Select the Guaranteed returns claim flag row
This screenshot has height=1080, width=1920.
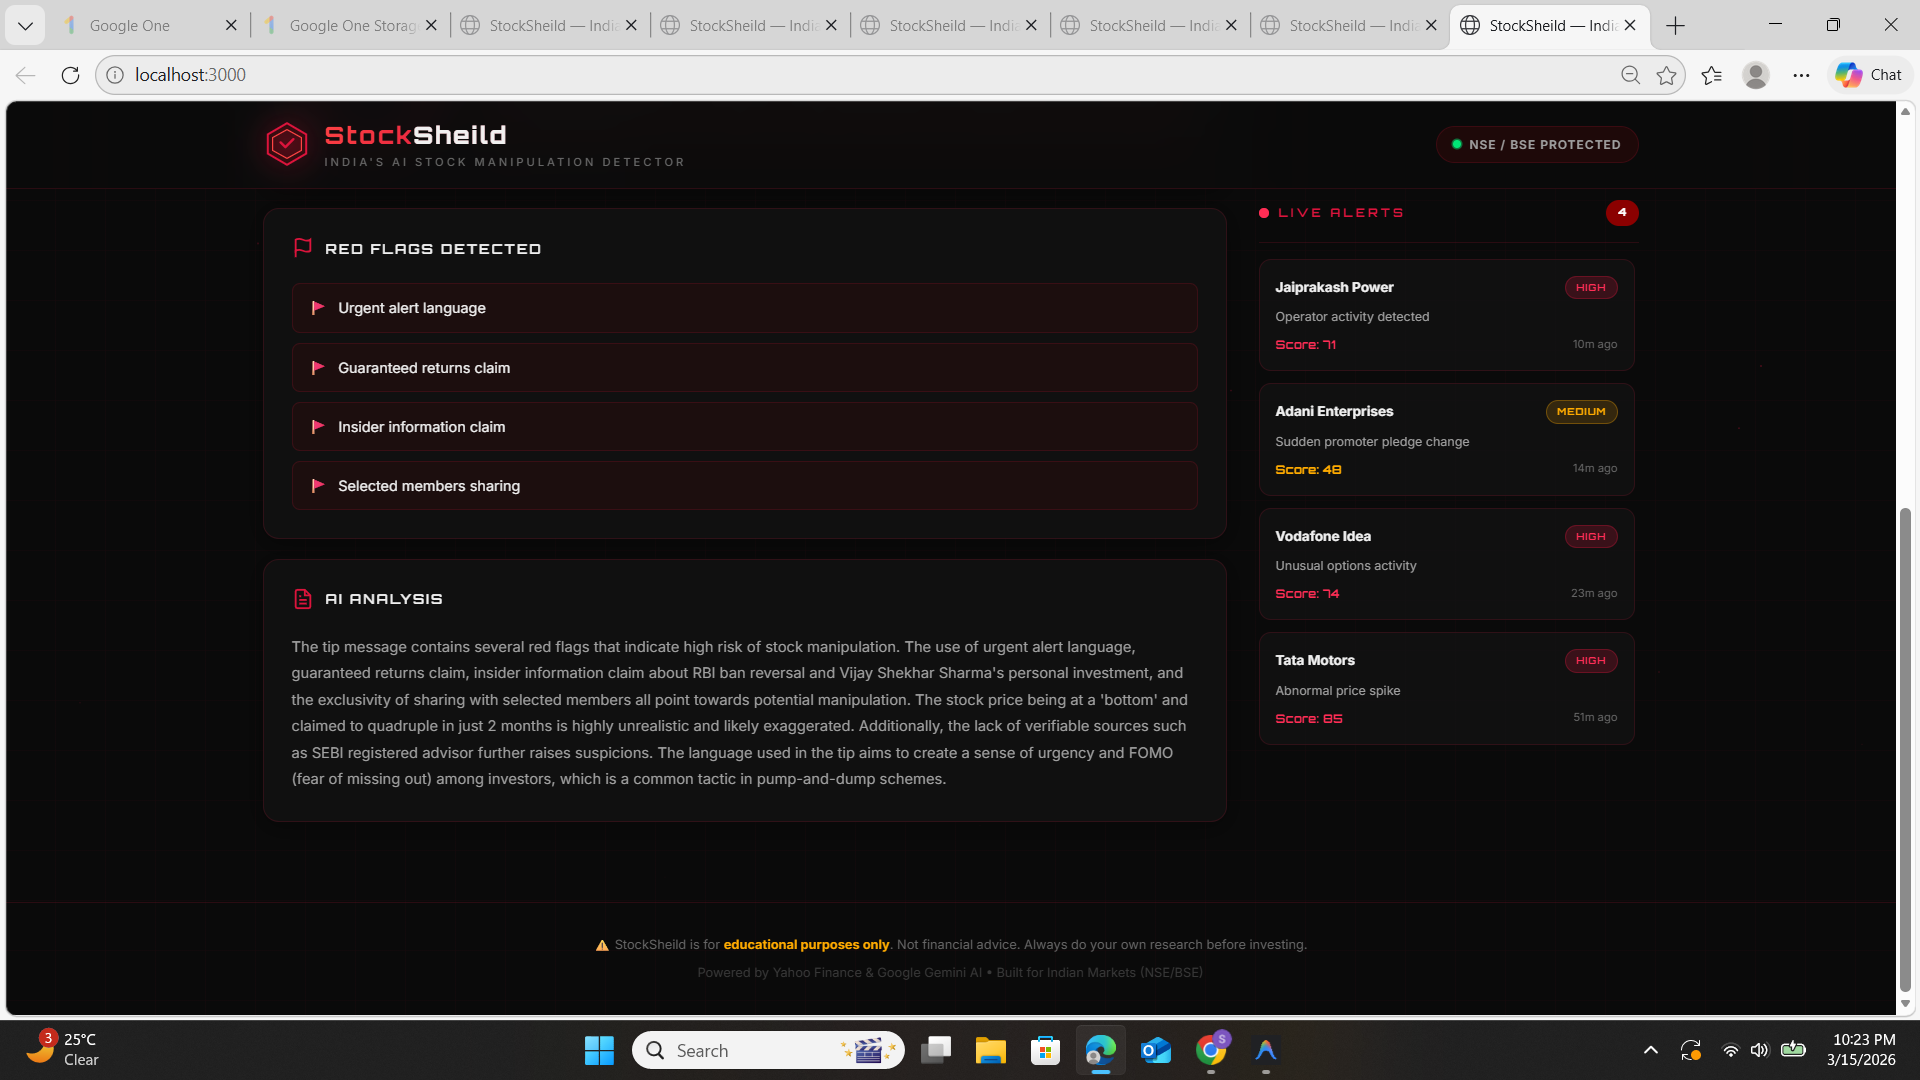pyautogui.click(x=744, y=368)
